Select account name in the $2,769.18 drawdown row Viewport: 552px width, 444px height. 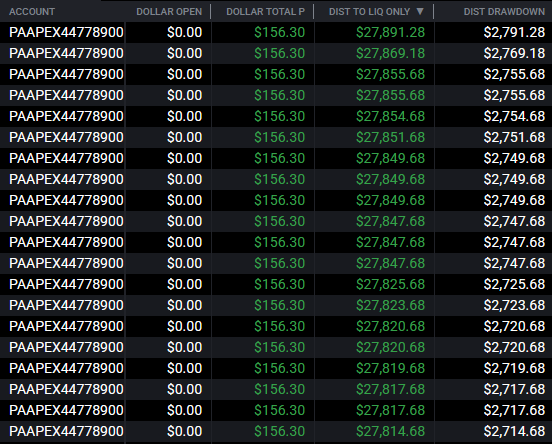pos(66,54)
